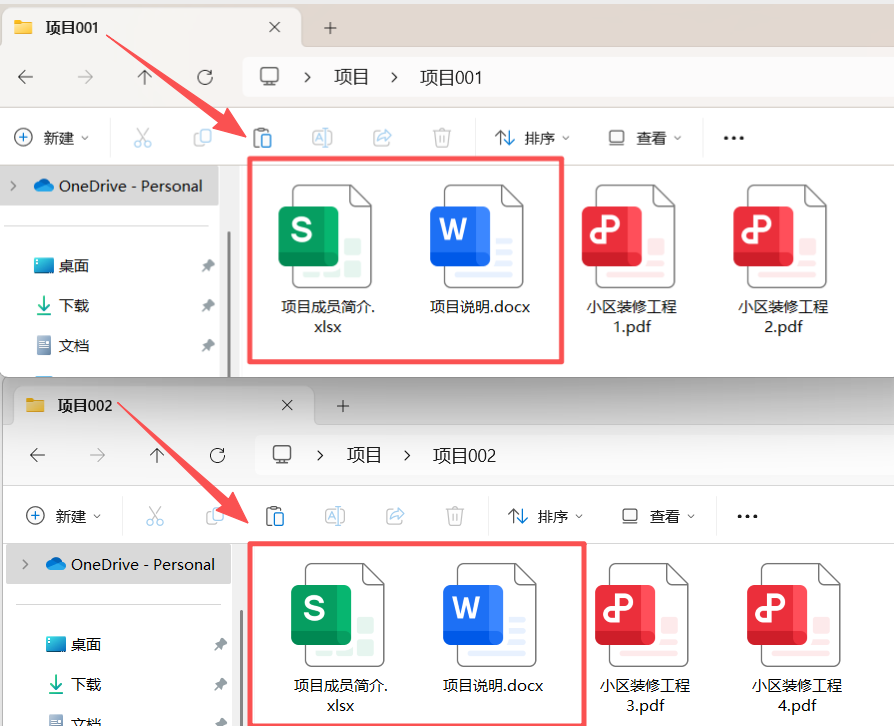Open more options ellipsis in 项目001 window
The width and height of the screenshot is (894, 726).
pos(733,138)
